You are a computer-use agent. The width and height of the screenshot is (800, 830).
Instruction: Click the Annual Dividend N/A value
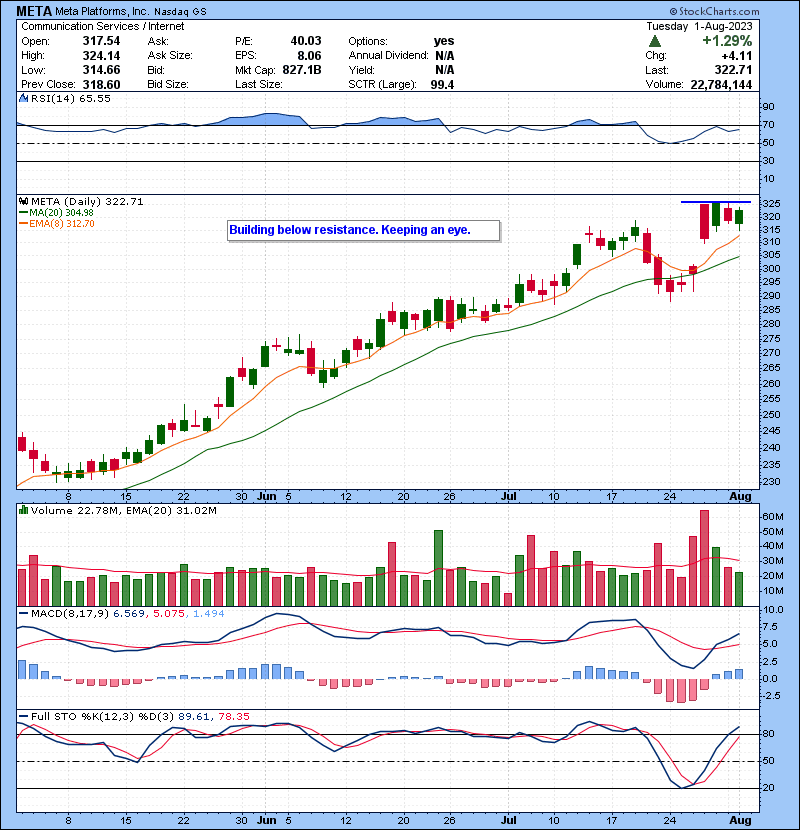point(445,56)
